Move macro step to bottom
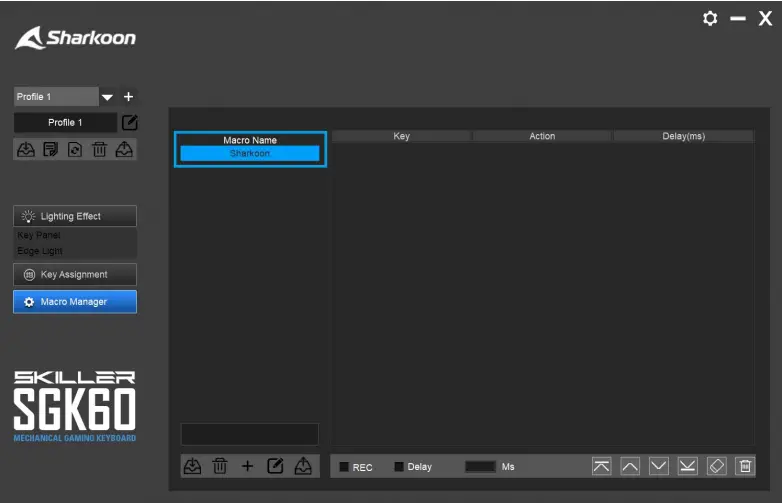Viewport: 782px width, 503px height. [x=688, y=467]
